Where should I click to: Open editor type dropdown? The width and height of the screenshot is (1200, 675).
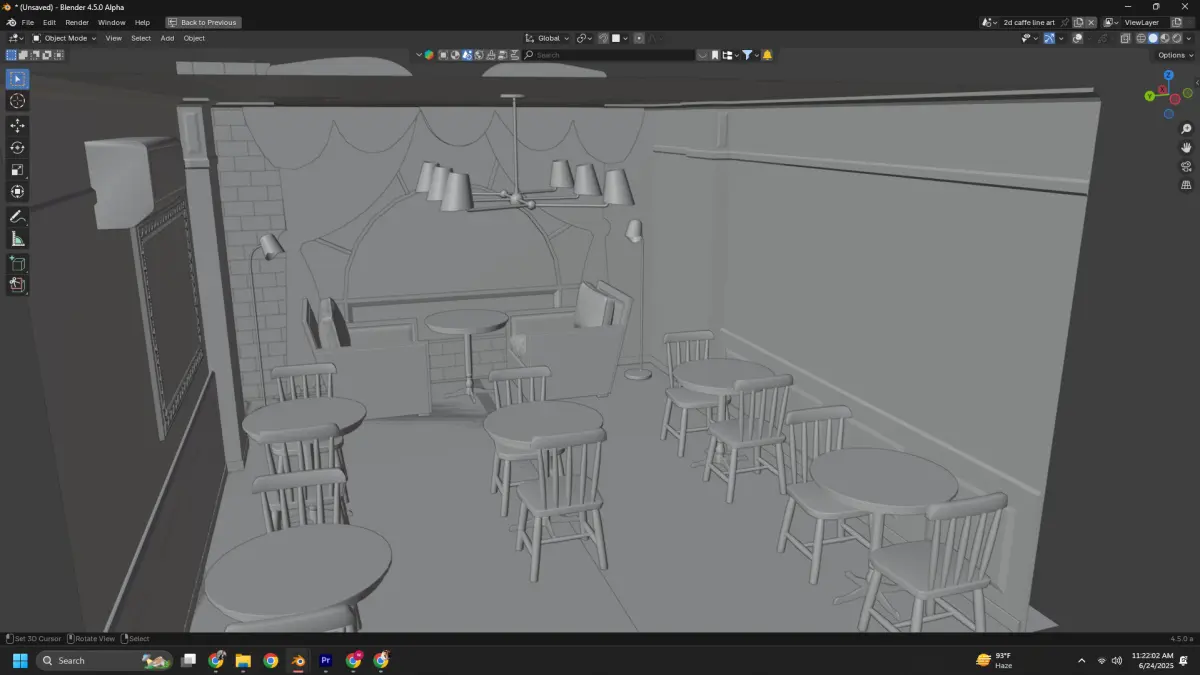click(16, 38)
